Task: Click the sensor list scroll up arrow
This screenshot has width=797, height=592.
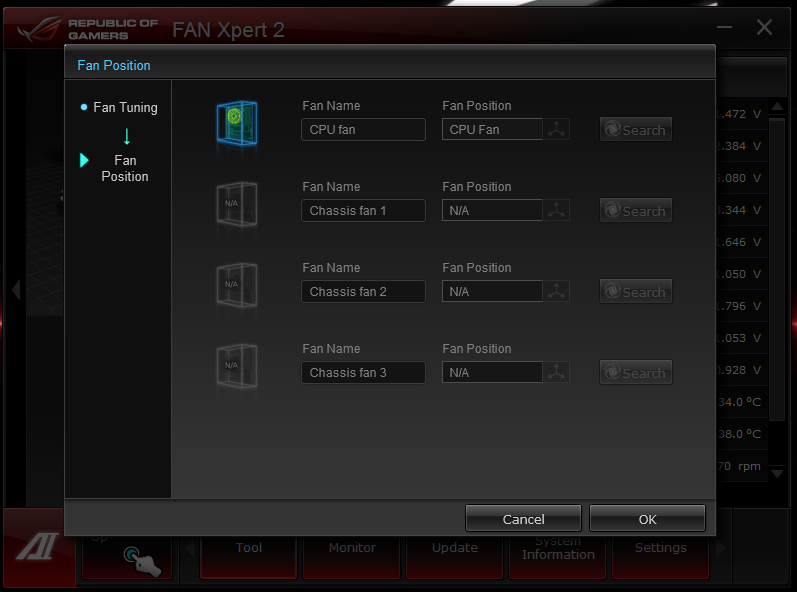Action: click(x=777, y=107)
